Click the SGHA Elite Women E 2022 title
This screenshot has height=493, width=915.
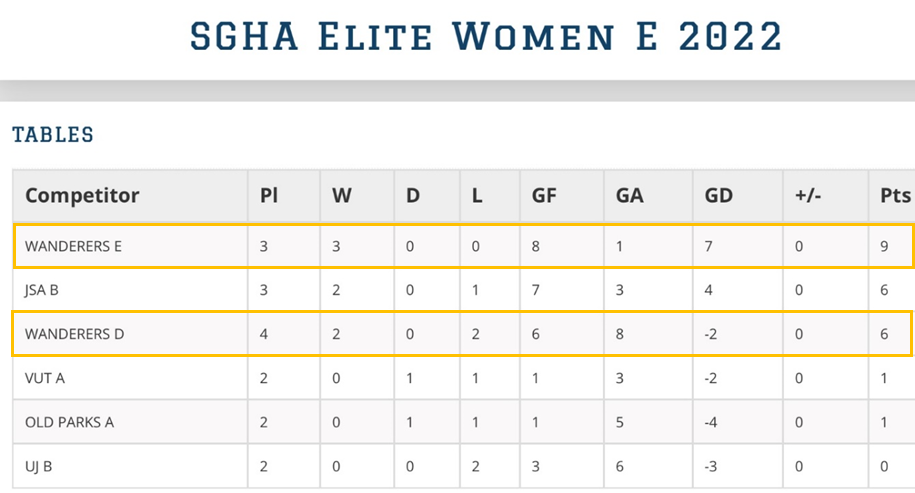(x=486, y=36)
